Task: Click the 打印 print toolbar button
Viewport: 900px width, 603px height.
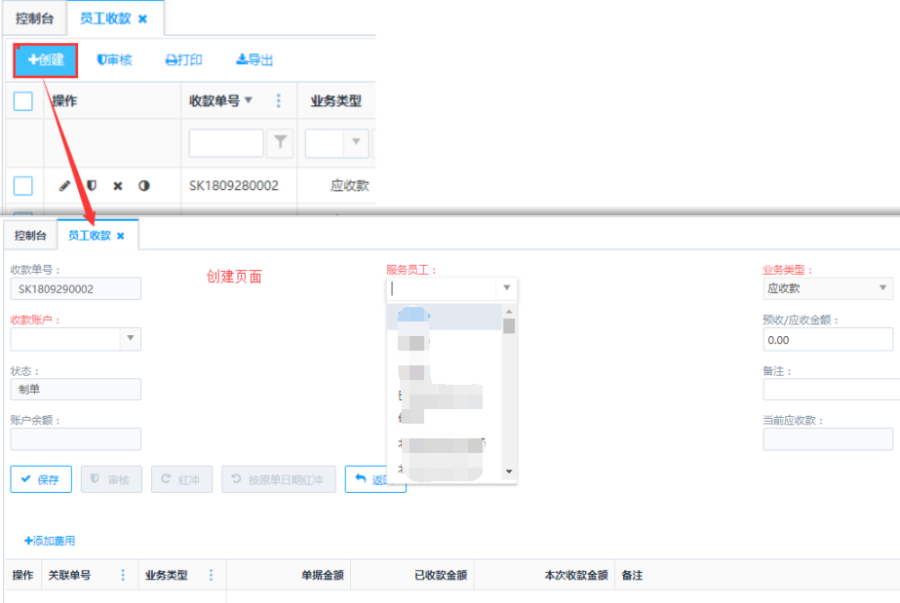Action: [183, 60]
